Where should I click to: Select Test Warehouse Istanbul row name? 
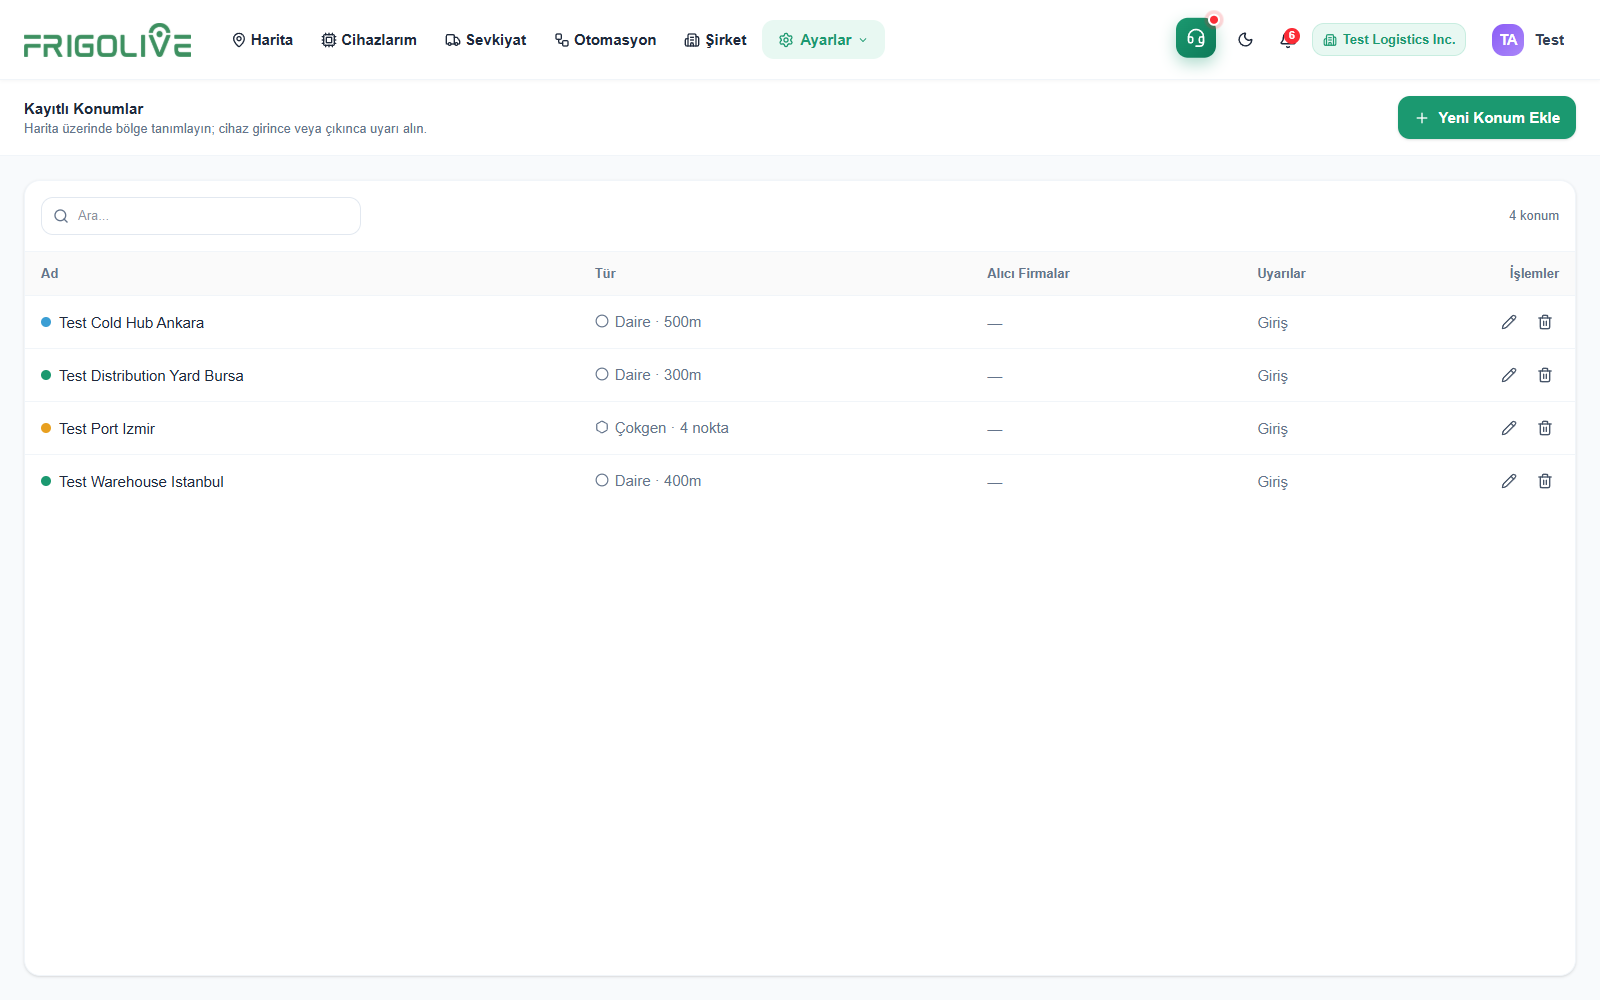[x=141, y=482]
